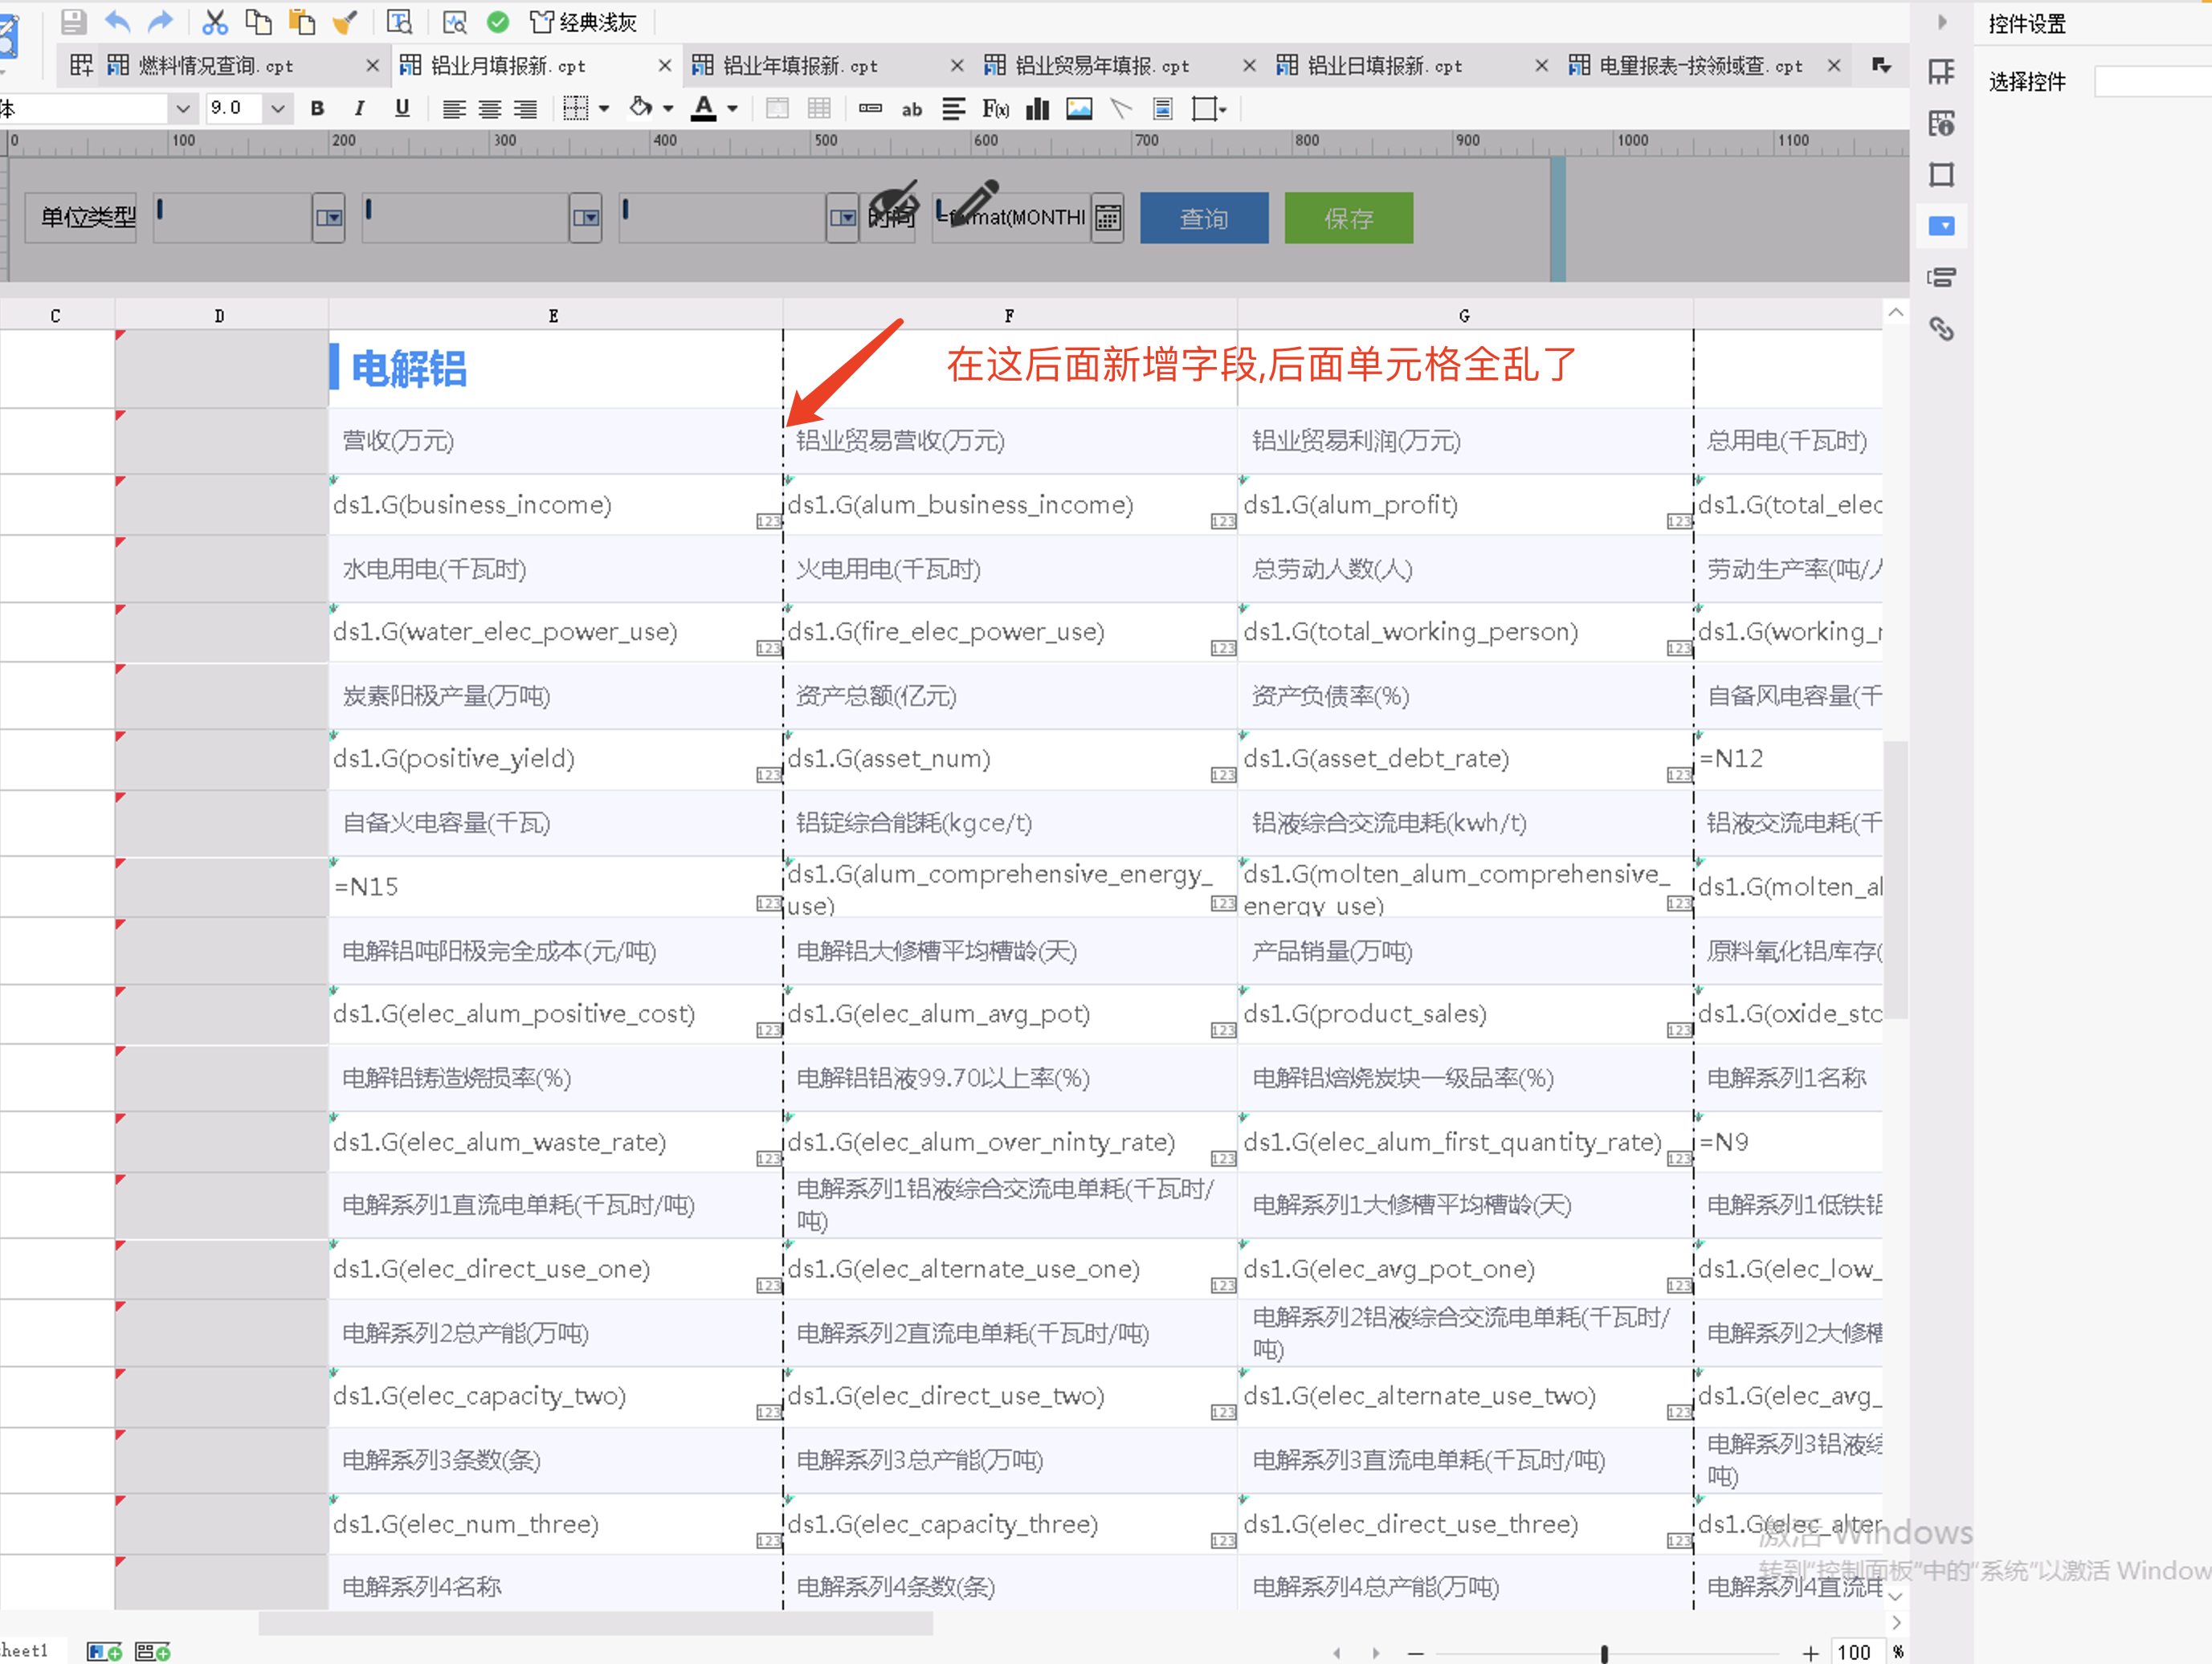Click the green checkmark validation icon
2212x1664 pixels.
point(498,21)
